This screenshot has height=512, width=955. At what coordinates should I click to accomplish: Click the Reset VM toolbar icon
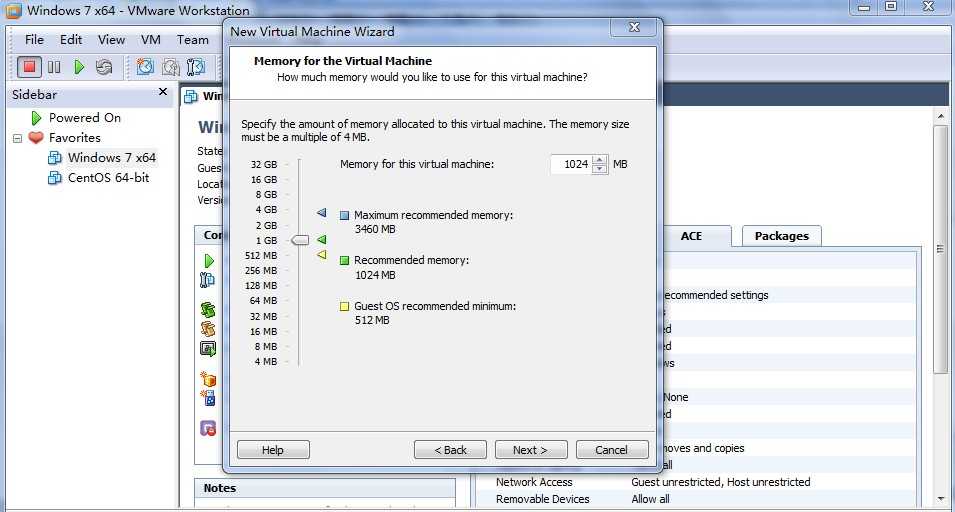click(104, 67)
